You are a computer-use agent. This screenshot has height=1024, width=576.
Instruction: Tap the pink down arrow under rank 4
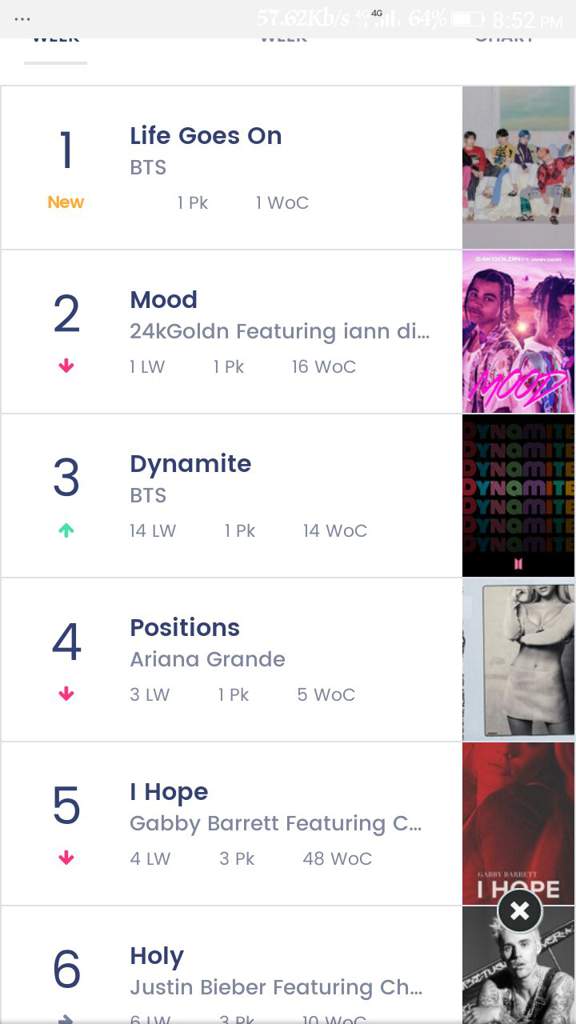[66, 694]
